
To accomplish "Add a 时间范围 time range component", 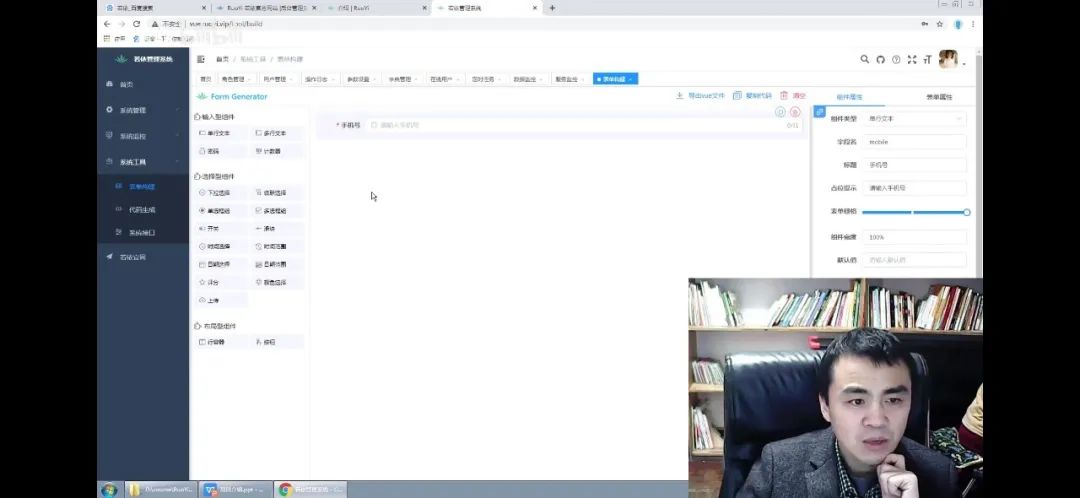I will pyautogui.click(x=276, y=246).
